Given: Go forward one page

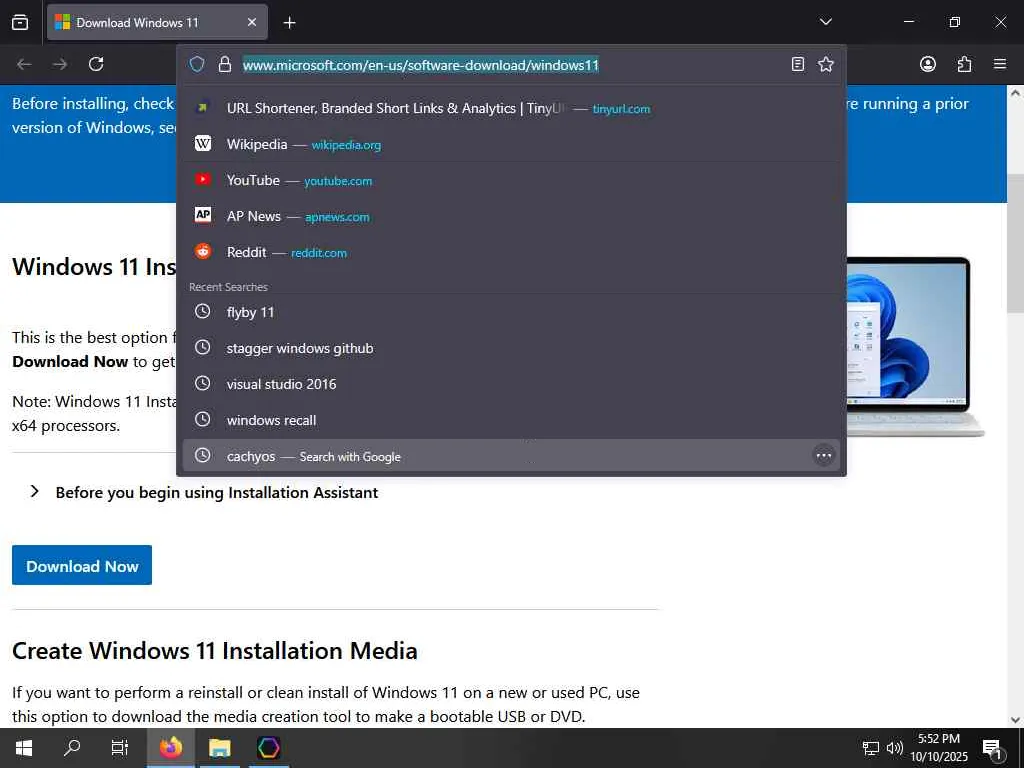Looking at the screenshot, I should tap(60, 64).
